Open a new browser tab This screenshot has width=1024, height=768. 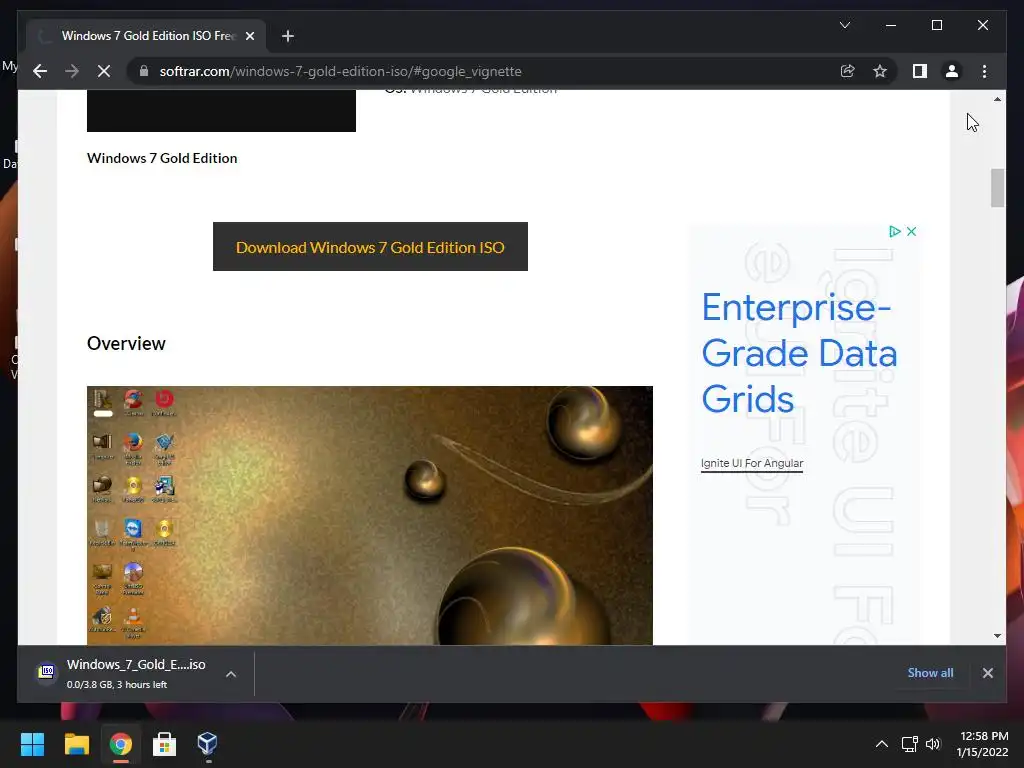(x=288, y=36)
